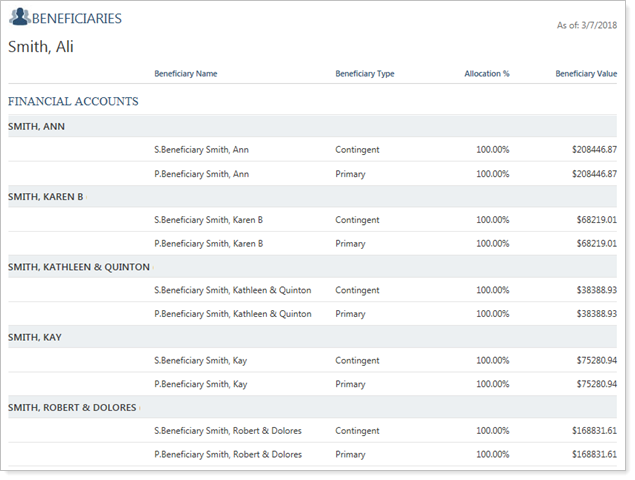Click the Allocation % column header

click(487, 74)
